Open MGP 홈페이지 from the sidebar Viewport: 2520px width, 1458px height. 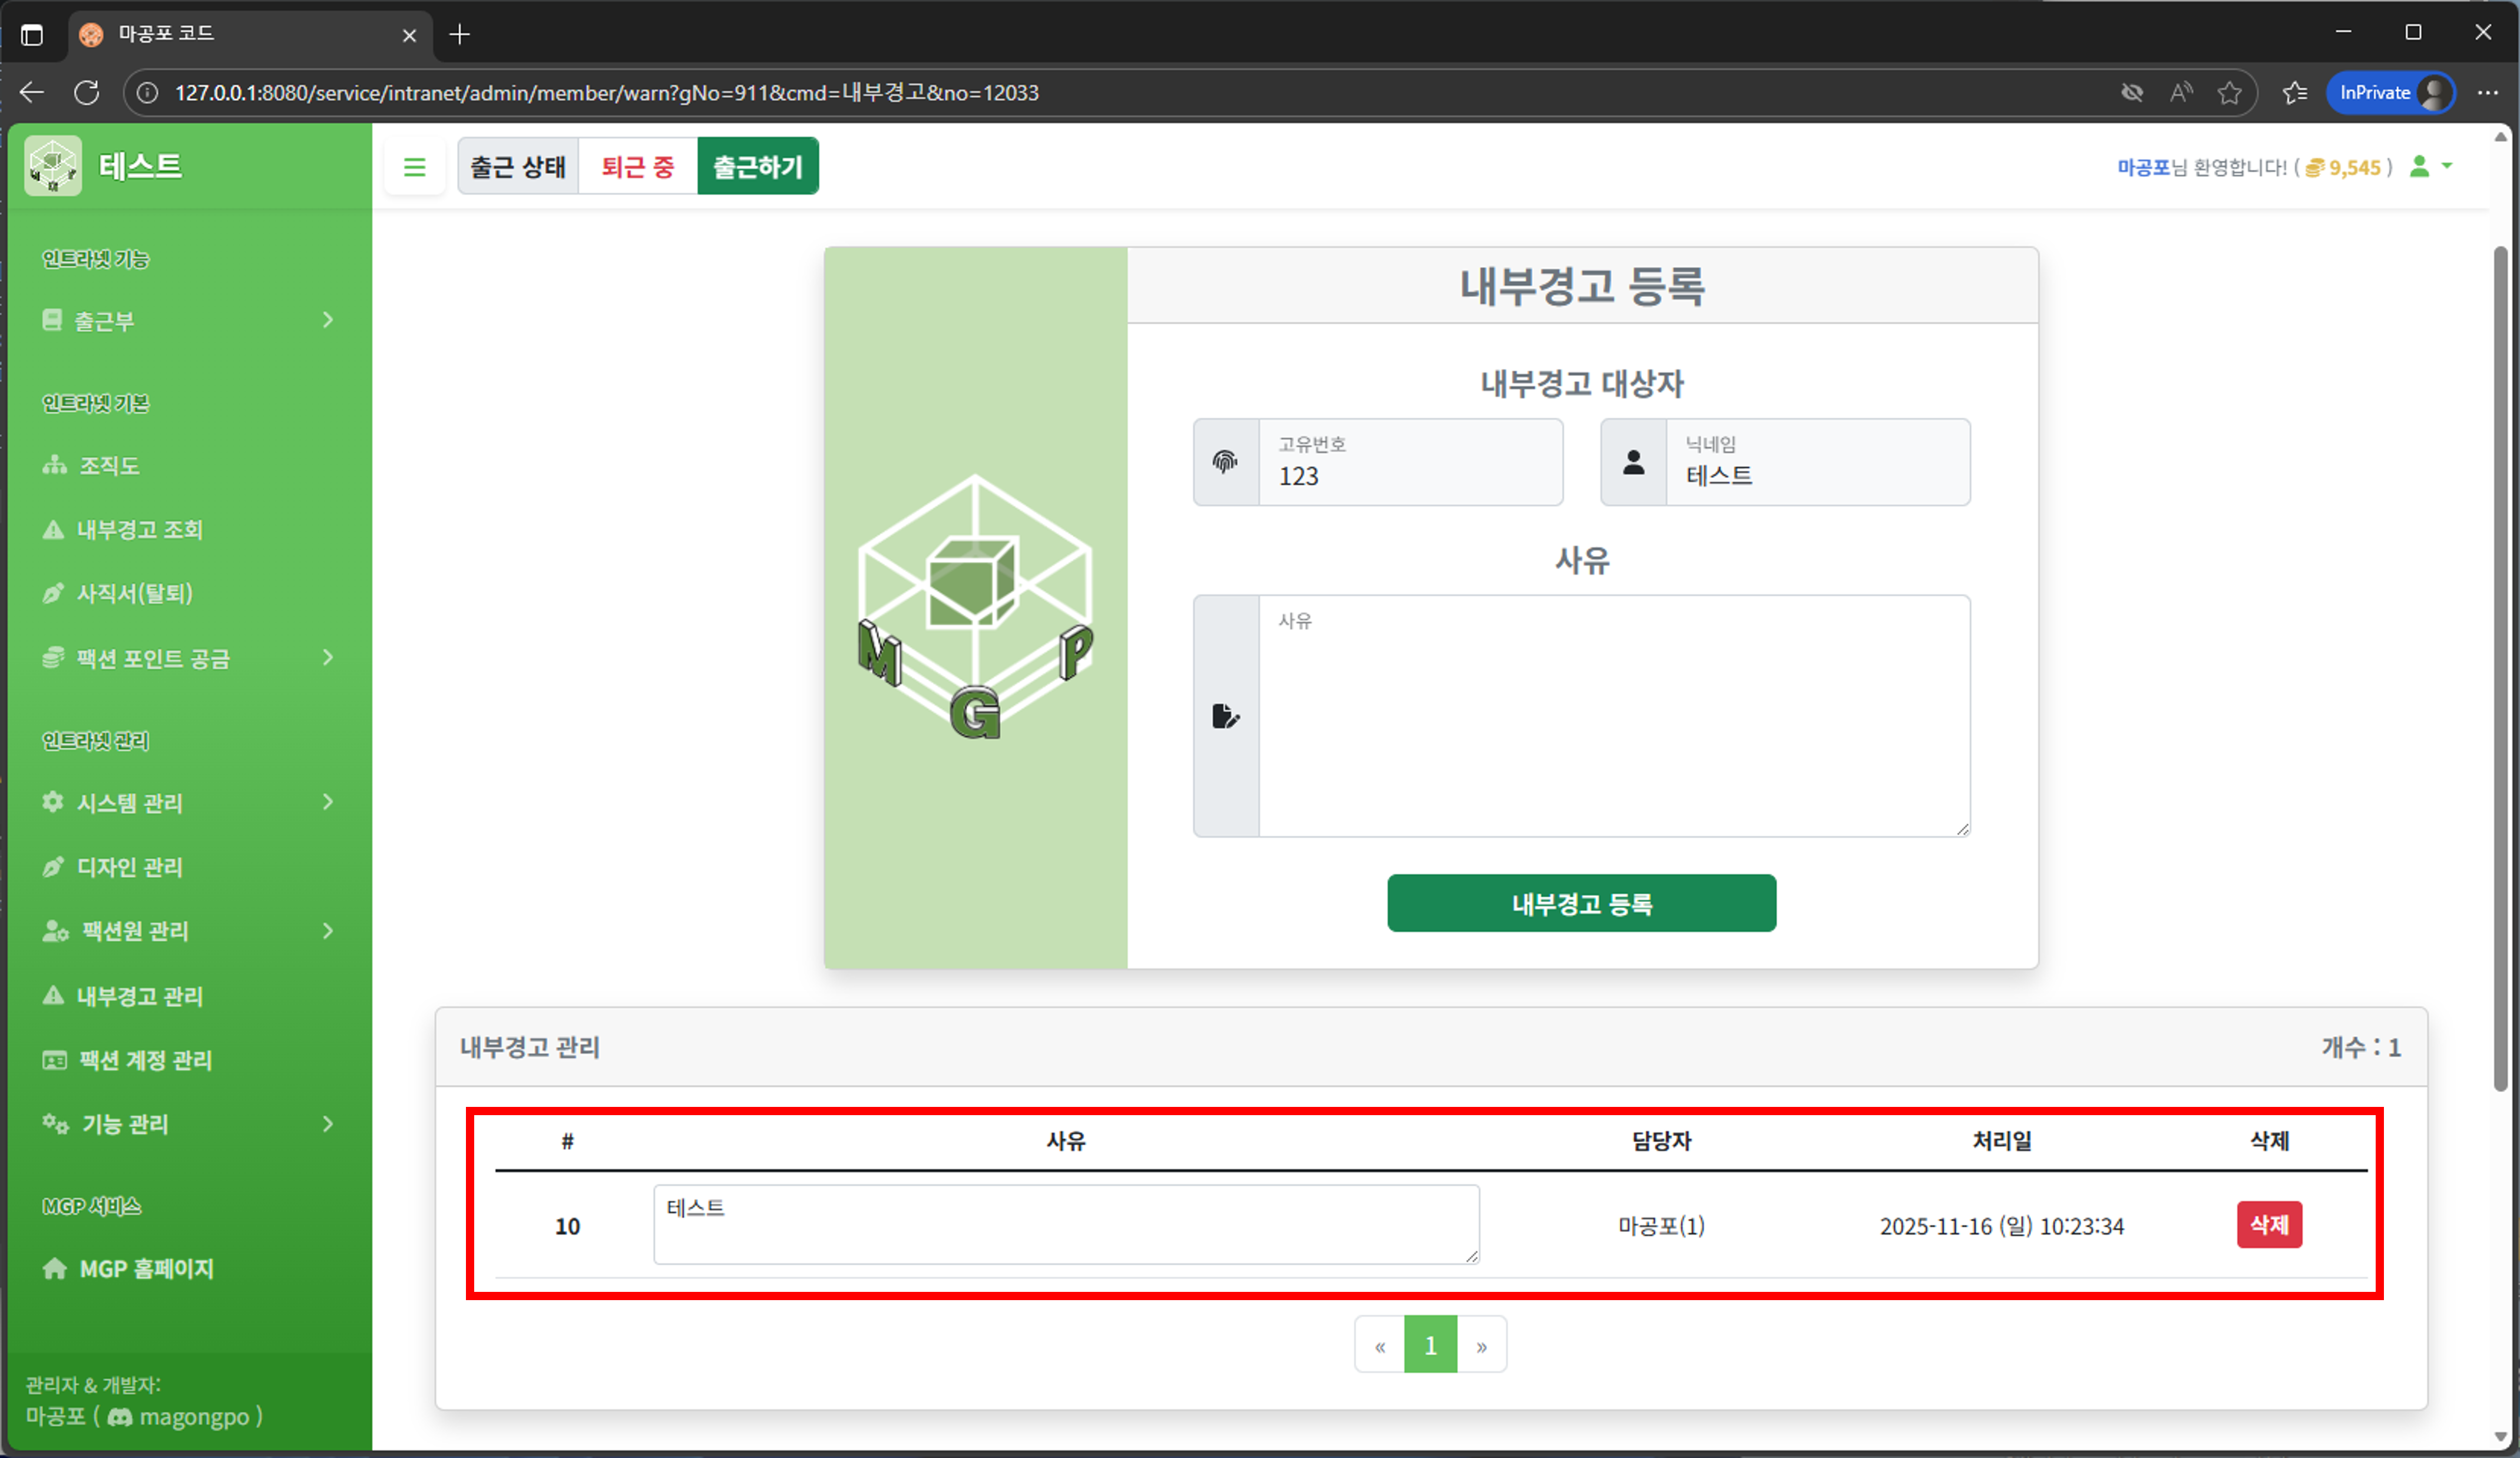(146, 1269)
